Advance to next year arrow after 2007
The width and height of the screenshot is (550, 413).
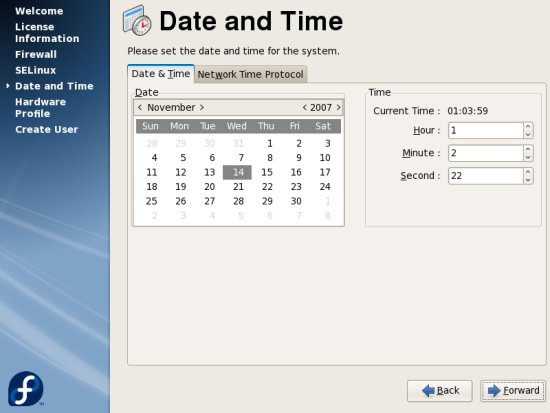coord(338,107)
